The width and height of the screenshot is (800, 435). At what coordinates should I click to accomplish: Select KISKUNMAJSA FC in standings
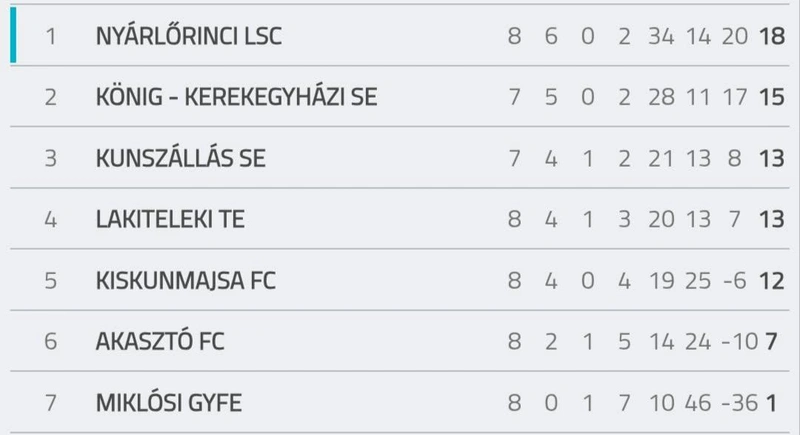pyautogui.click(x=186, y=280)
